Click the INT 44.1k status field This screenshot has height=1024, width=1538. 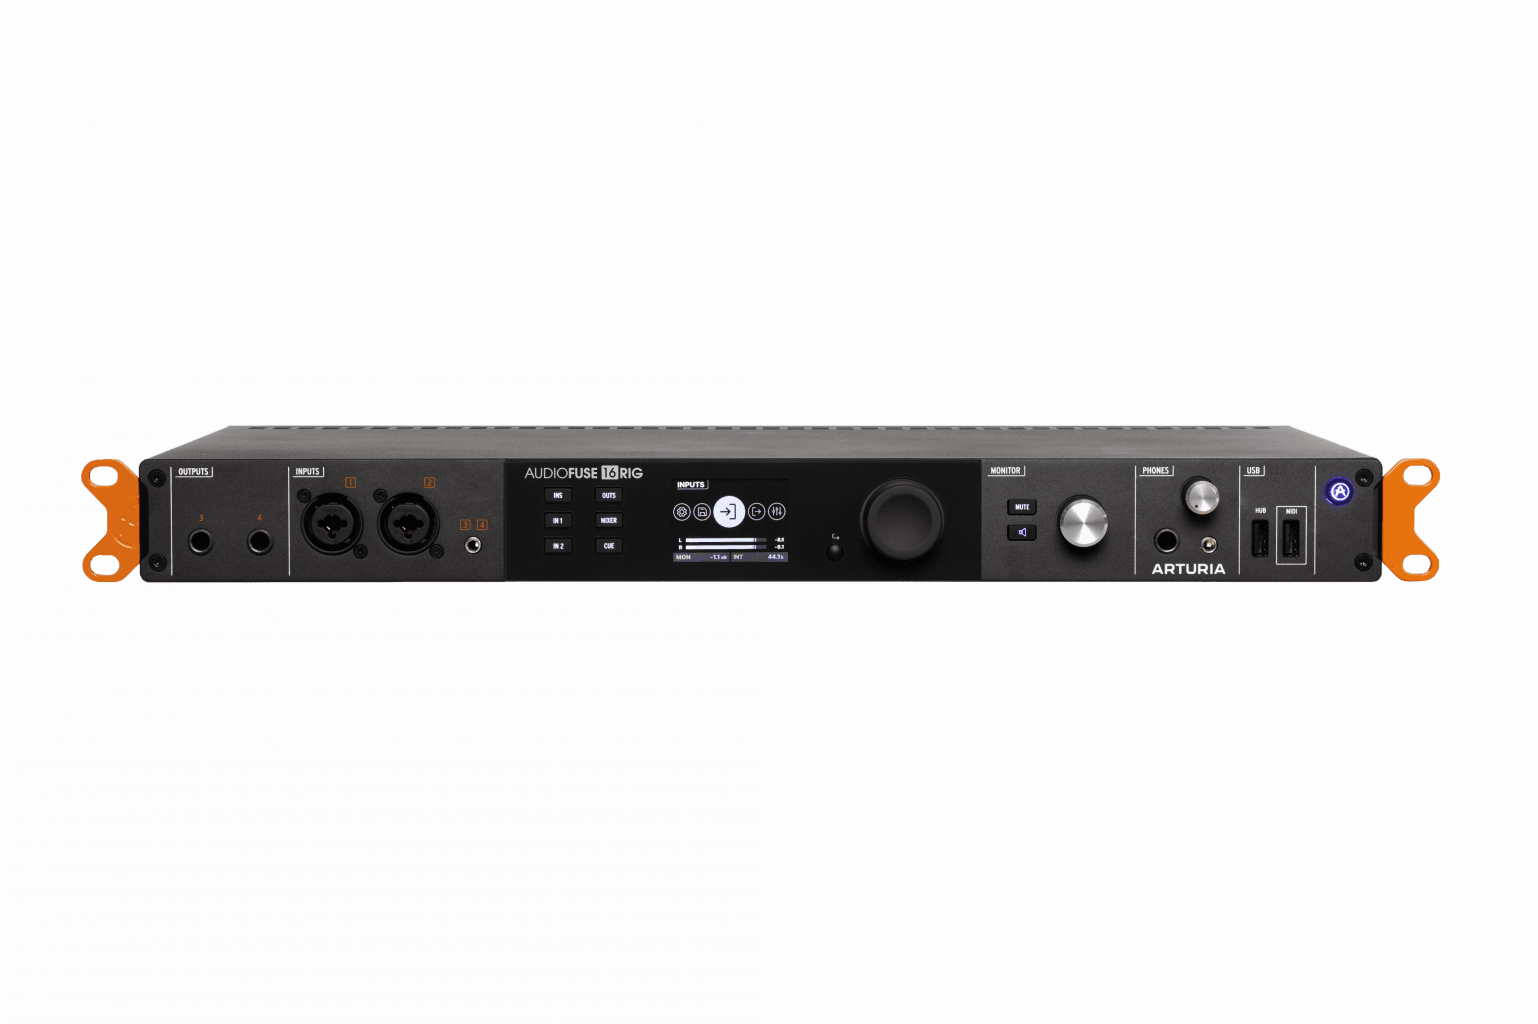point(759,557)
